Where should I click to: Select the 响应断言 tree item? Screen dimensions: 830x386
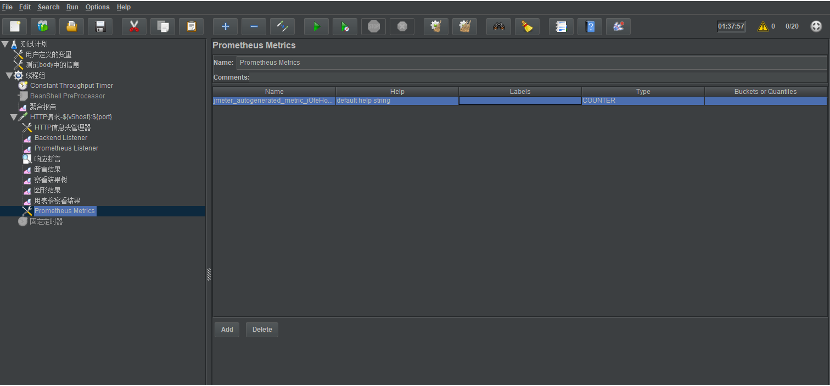pyautogui.click(x=47, y=159)
